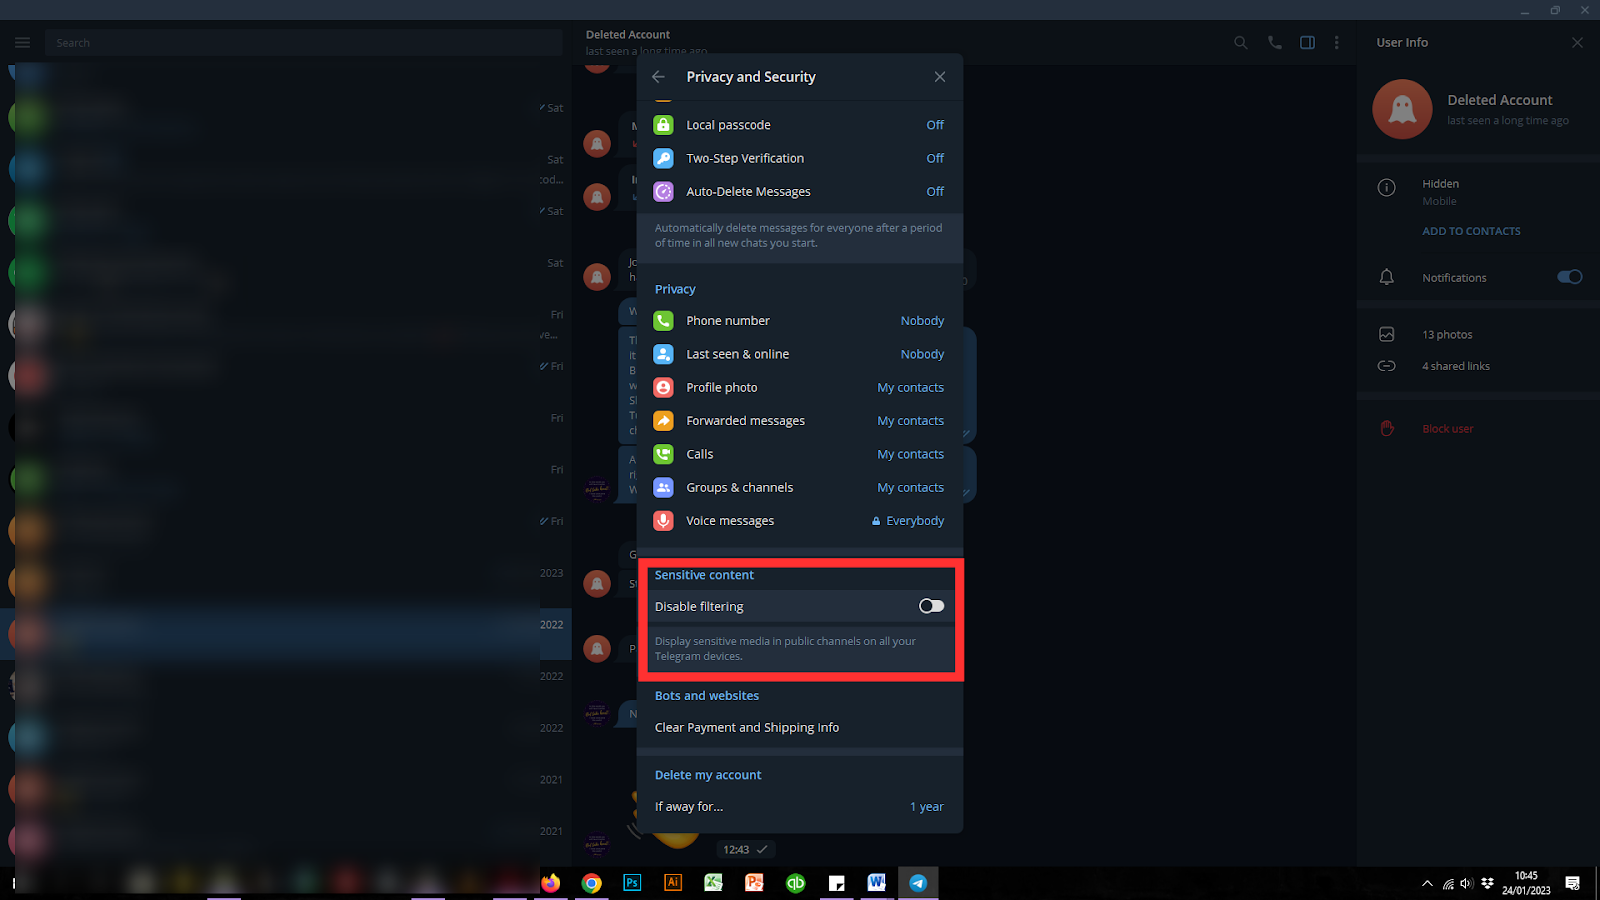Toggle the Disable filtering switch
This screenshot has height=900, width=1600.
tap(931, 606)
